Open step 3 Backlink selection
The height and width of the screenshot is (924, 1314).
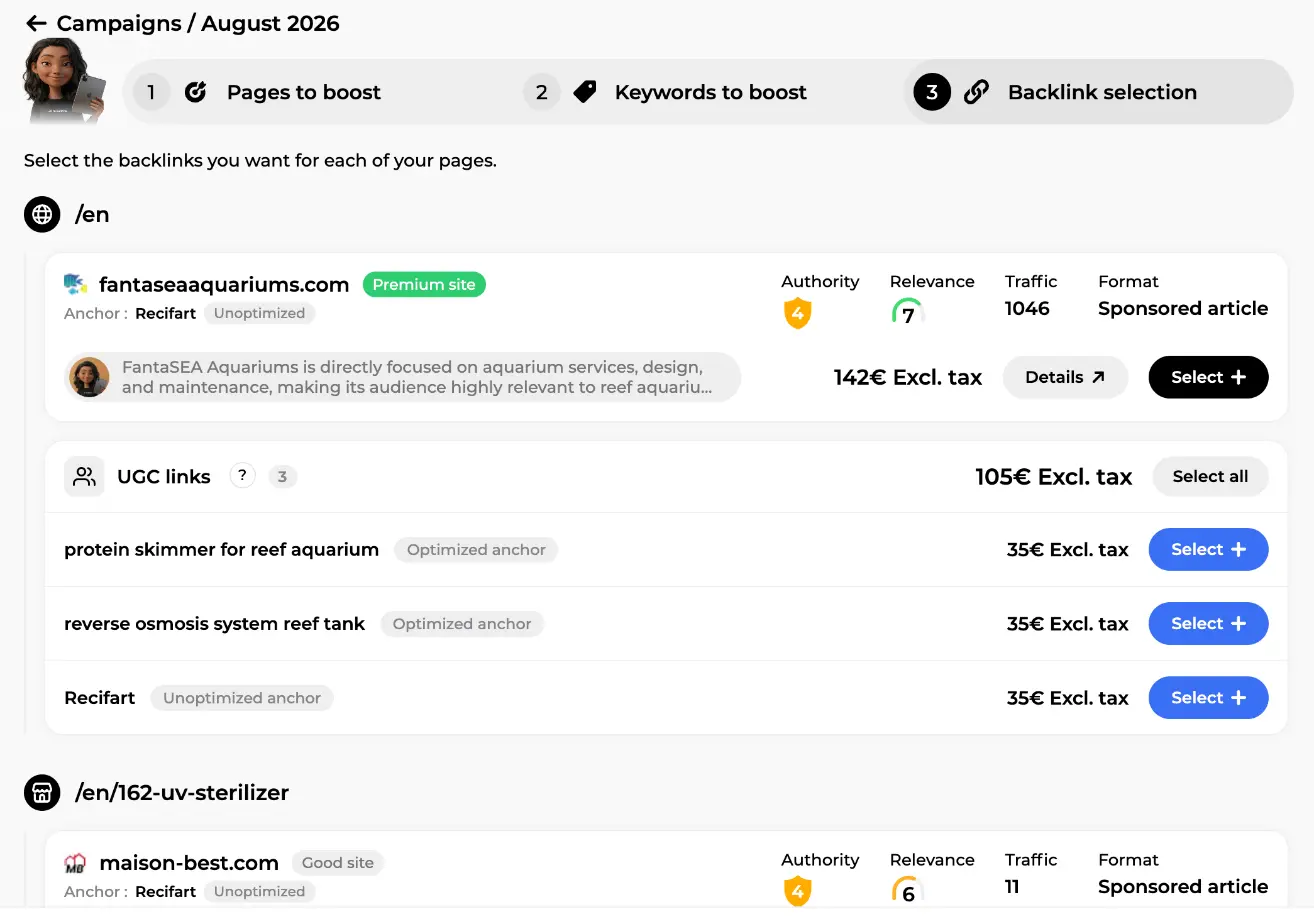(x=1098, y=92)
